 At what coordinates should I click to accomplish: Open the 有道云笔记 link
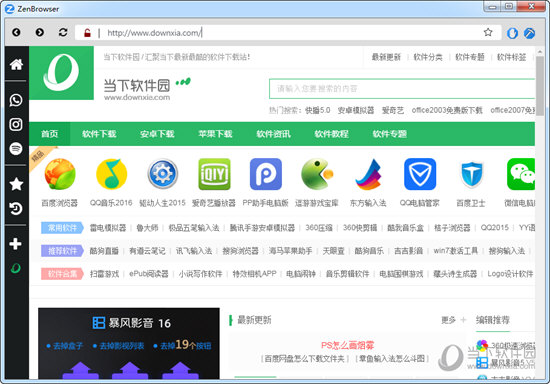point(147,251)
